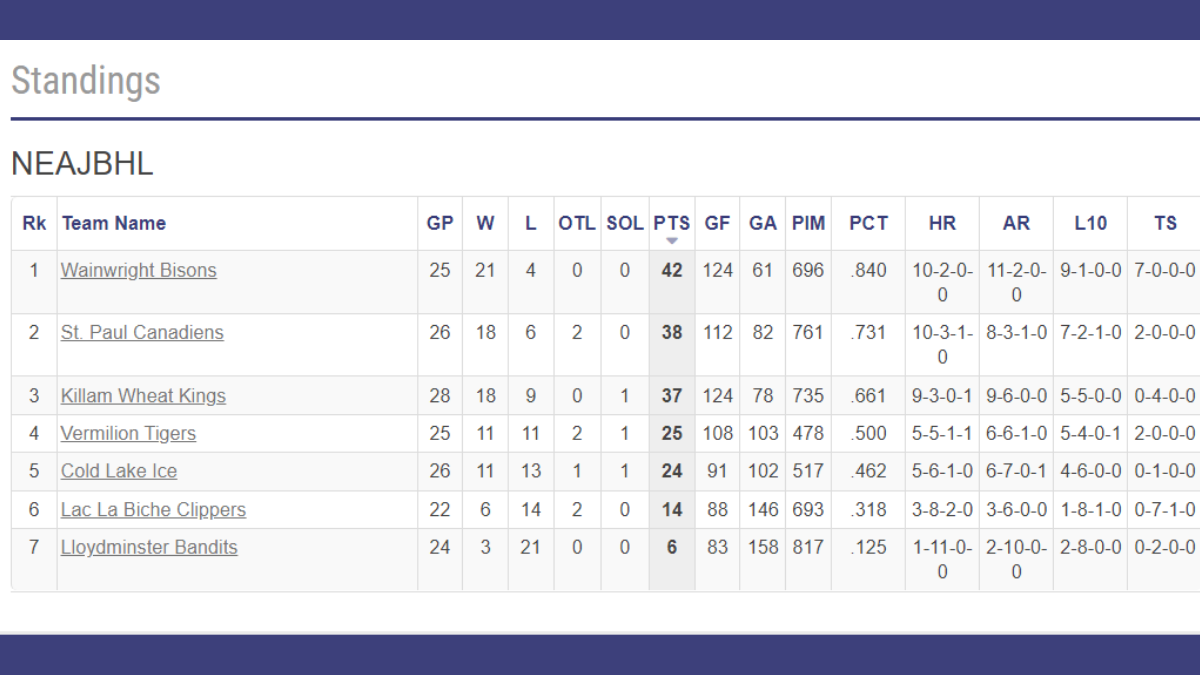
Task: Sort standings by the GP column
Action: (440, 223)
